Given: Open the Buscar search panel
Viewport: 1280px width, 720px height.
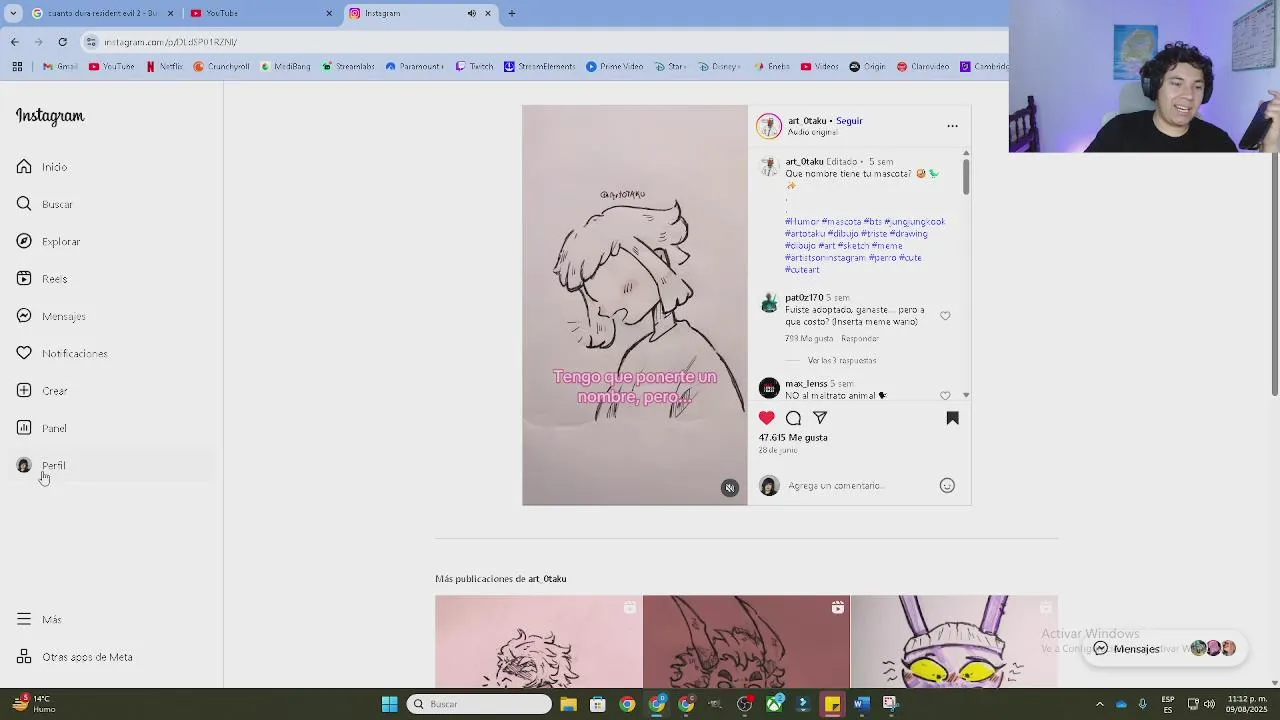Looking at the screenshot, I should 45,204.
